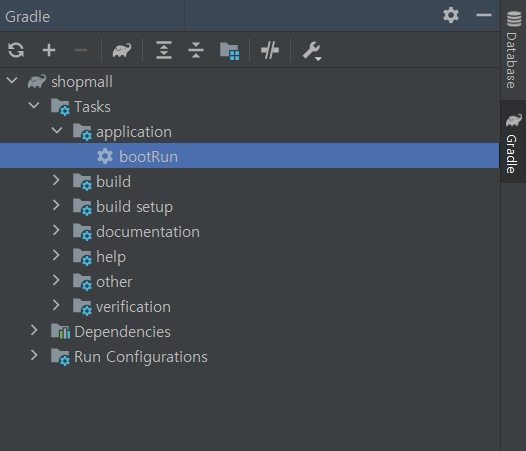The width and height of the screenshot is (526, 451).
Task: Expand the verification group
Action: [56, 305]
